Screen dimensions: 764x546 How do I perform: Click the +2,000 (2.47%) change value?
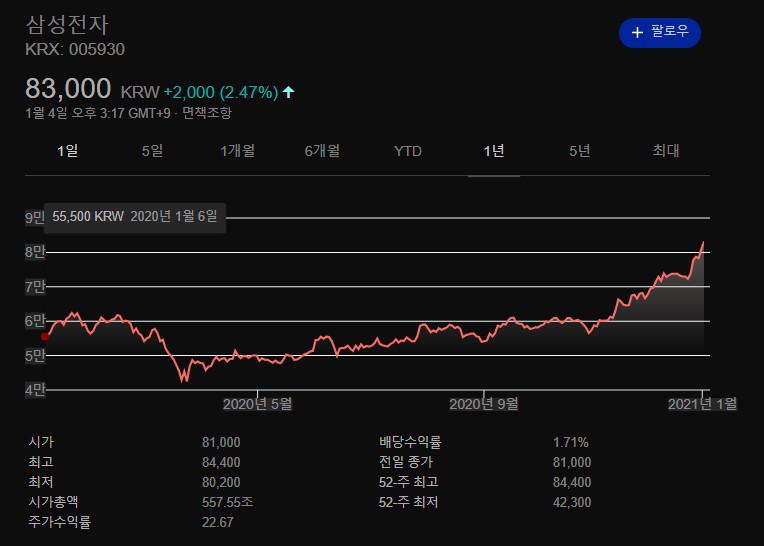coord(221,92)
